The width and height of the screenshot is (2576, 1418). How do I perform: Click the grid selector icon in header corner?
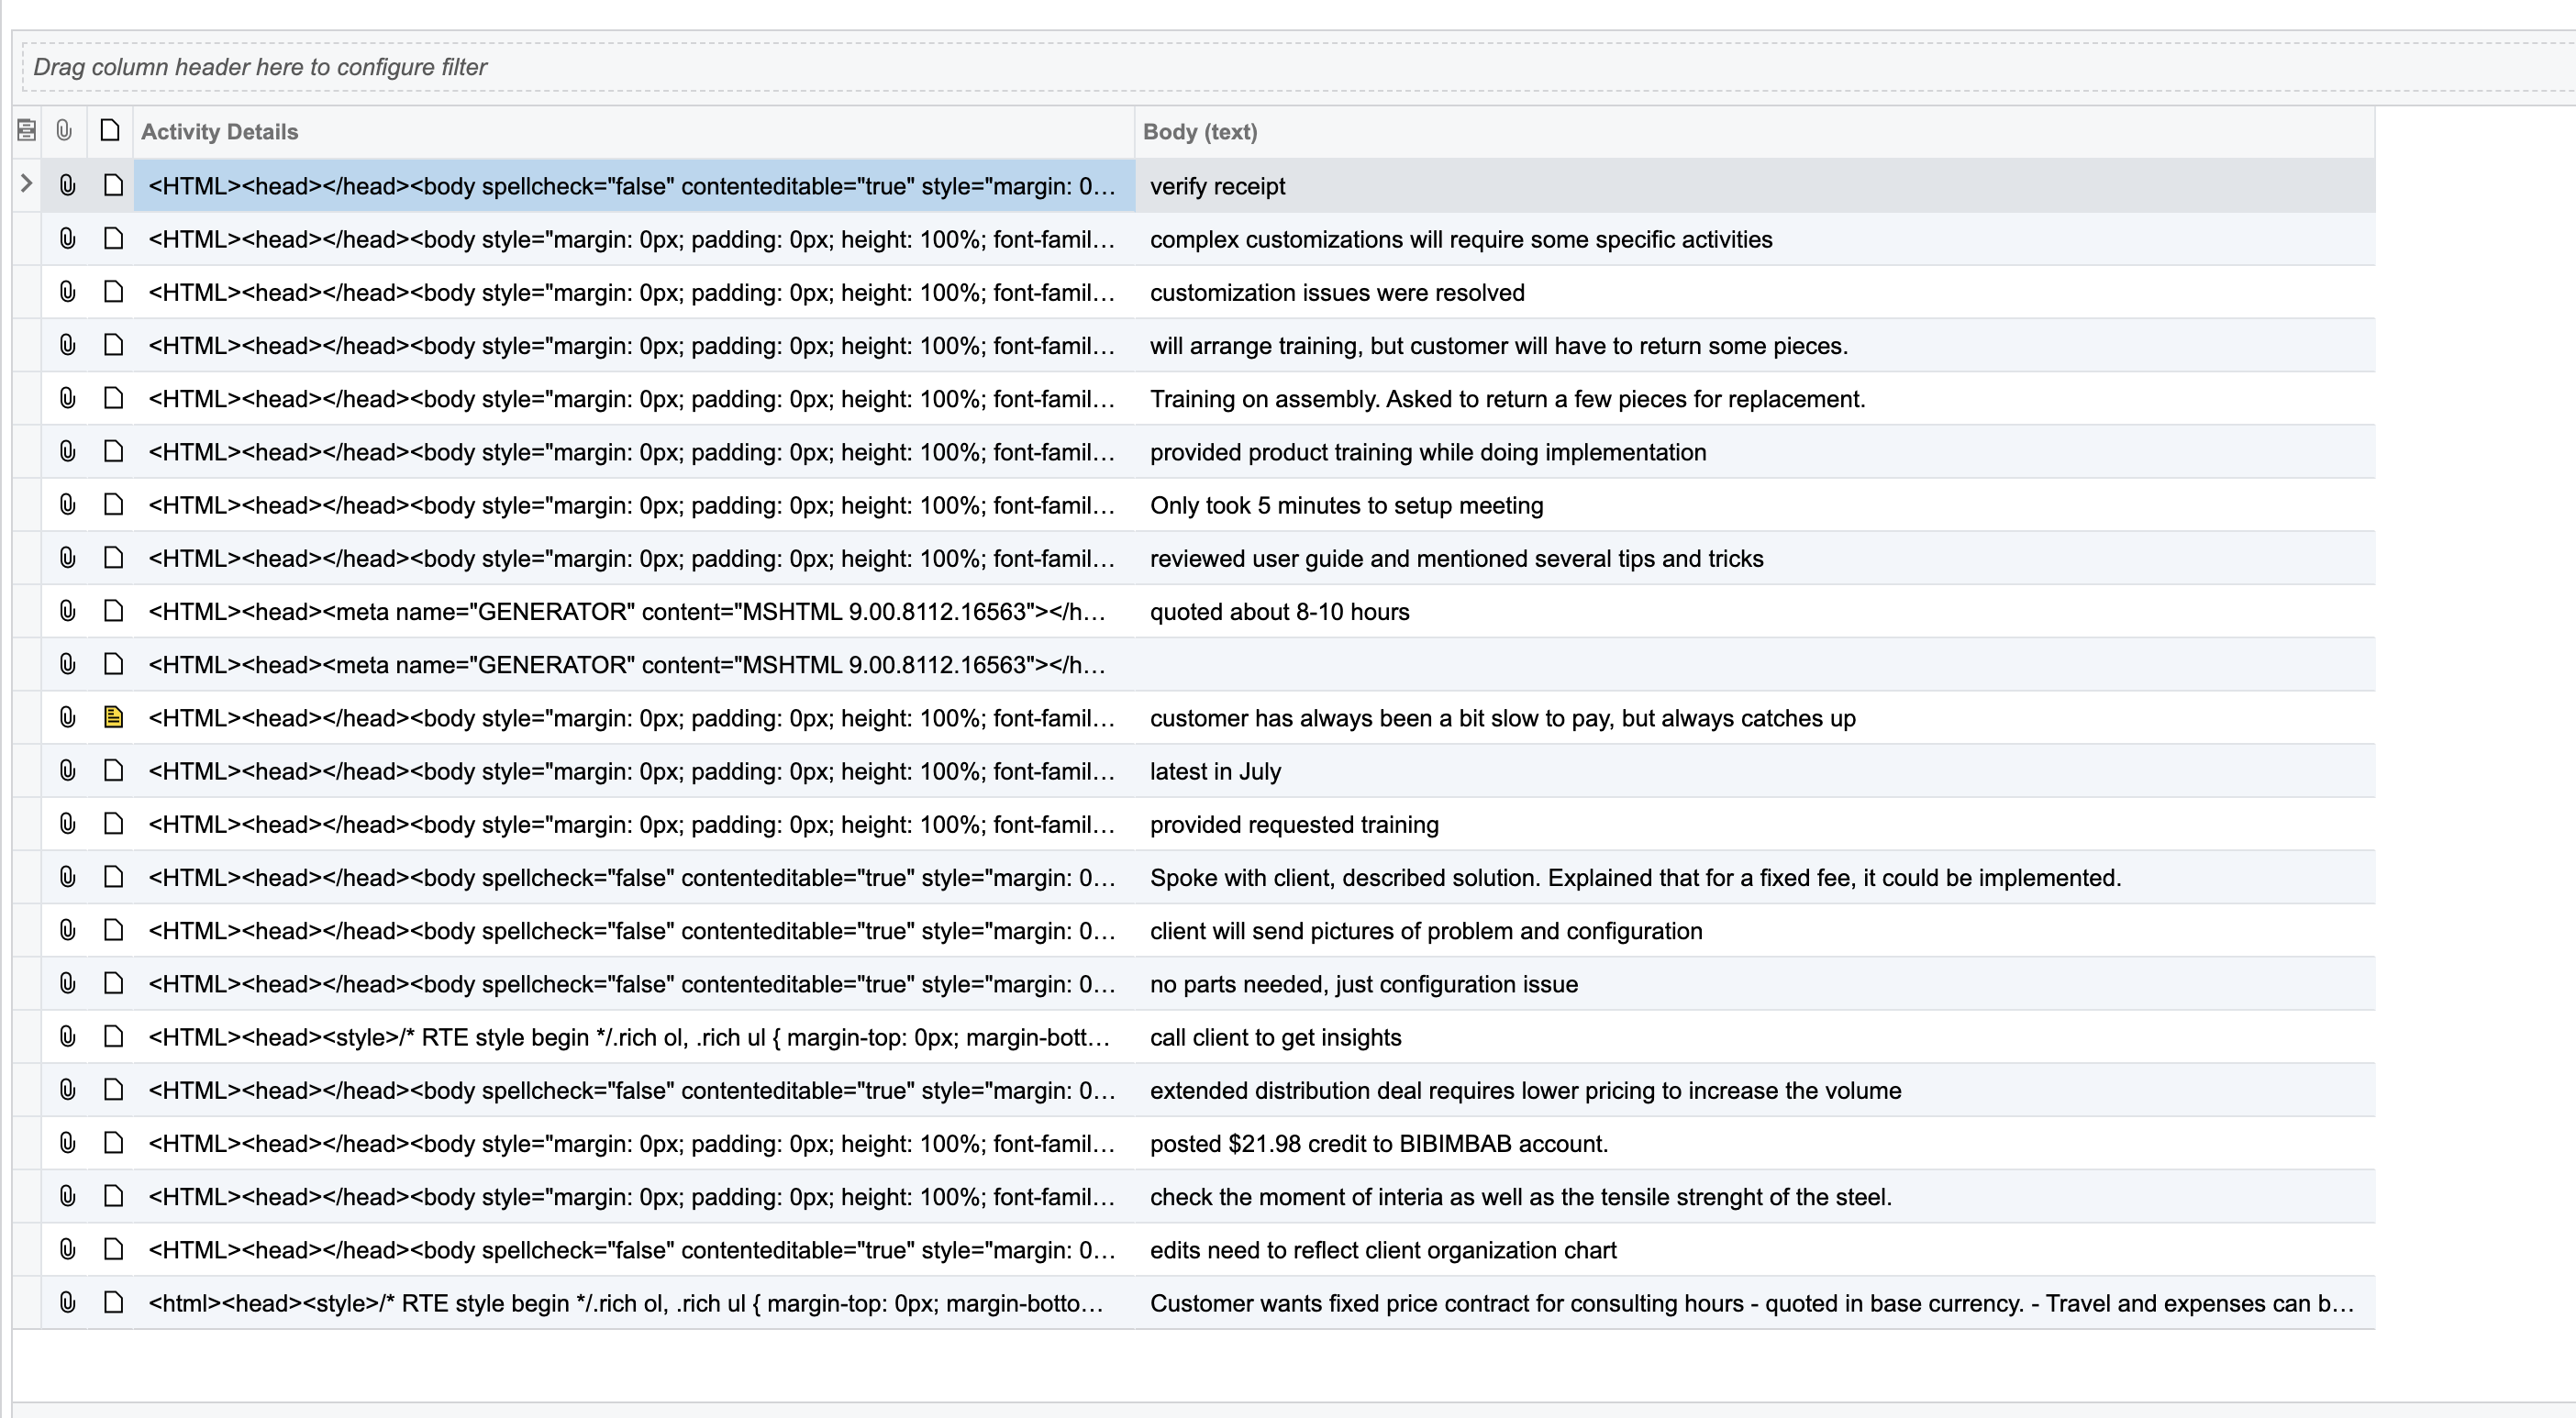[x=27, y=131]
